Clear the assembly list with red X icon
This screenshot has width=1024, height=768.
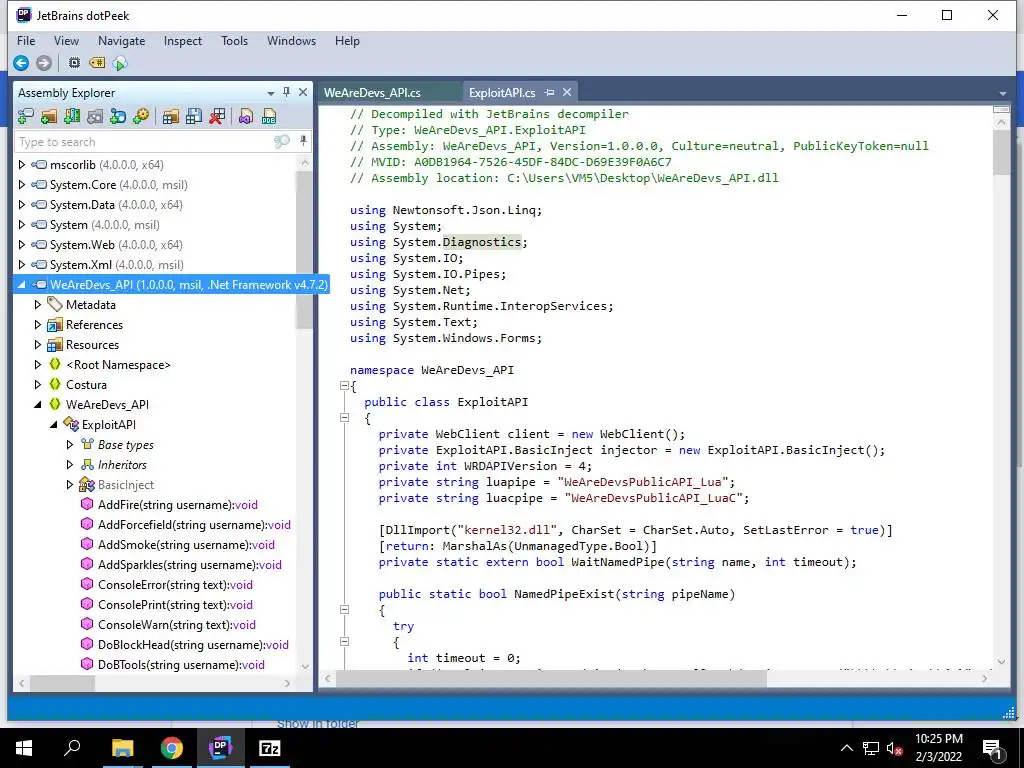point(217,117)
